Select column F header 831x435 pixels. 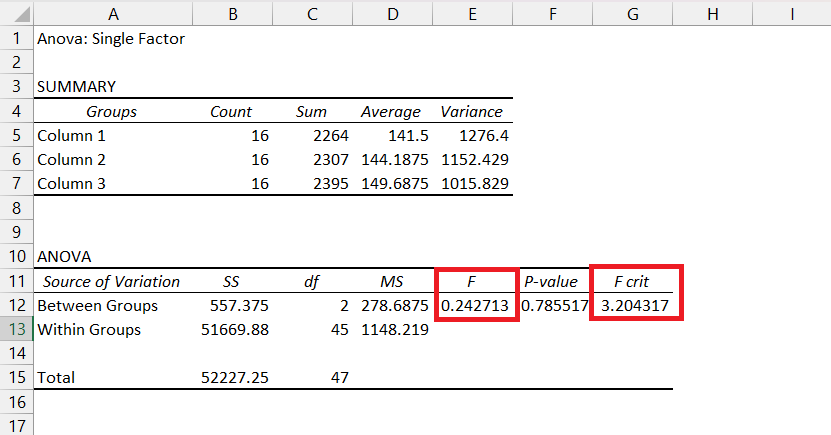tap(553, 14)
